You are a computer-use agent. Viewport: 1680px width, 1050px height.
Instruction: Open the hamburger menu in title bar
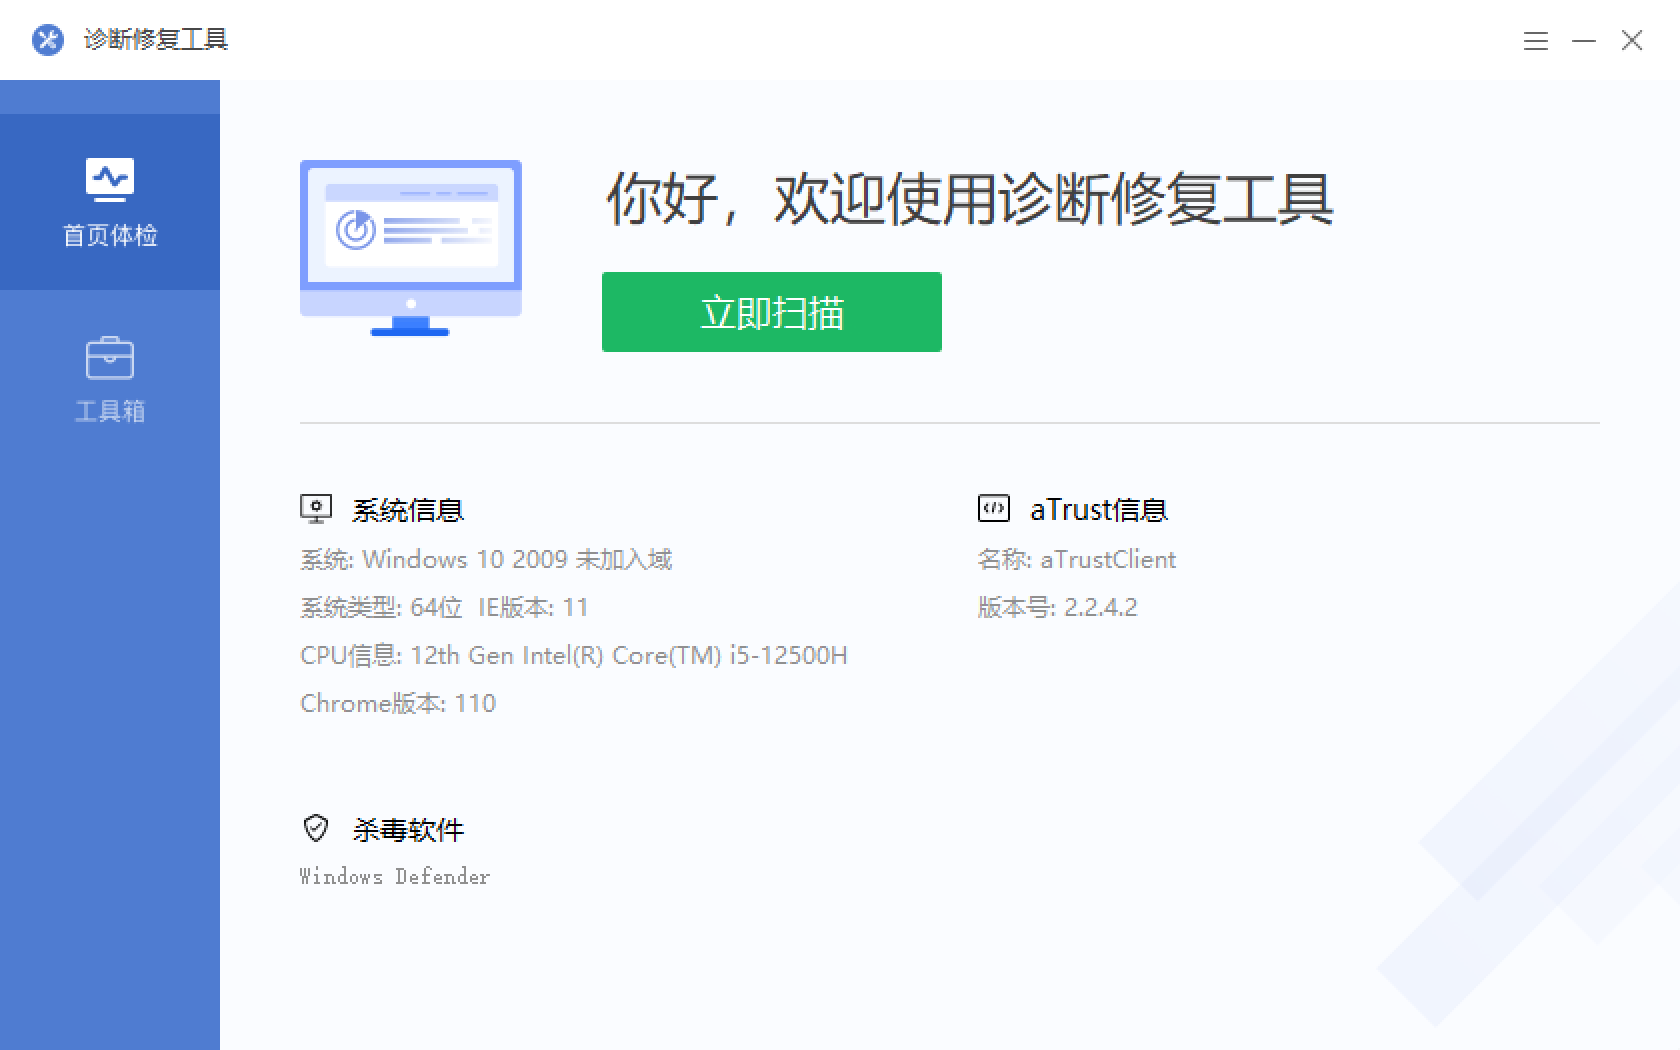pos(1536,41)
